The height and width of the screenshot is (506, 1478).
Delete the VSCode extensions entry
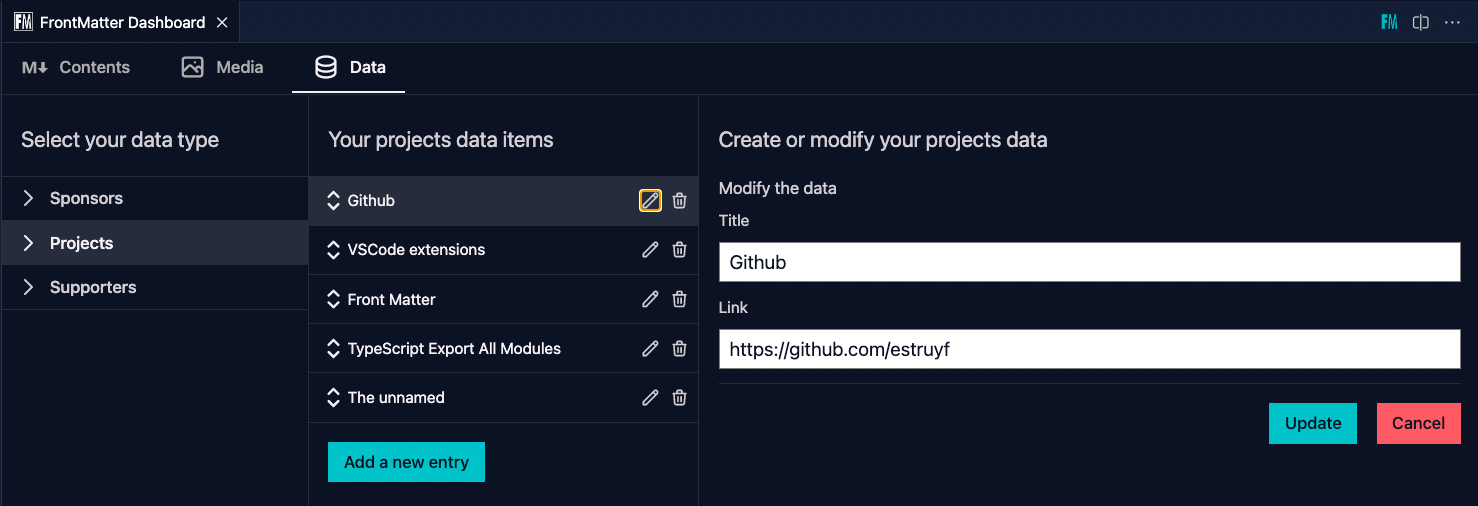pyautogui.click(x=679, y=250)
